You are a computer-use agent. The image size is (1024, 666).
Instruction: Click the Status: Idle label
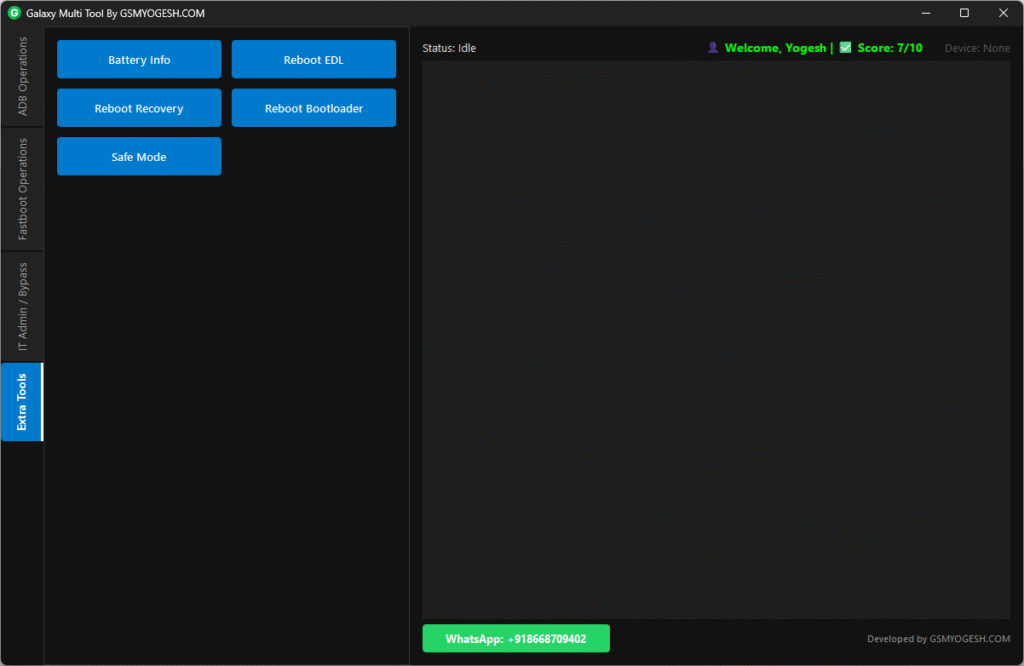(x=449, y=48)
